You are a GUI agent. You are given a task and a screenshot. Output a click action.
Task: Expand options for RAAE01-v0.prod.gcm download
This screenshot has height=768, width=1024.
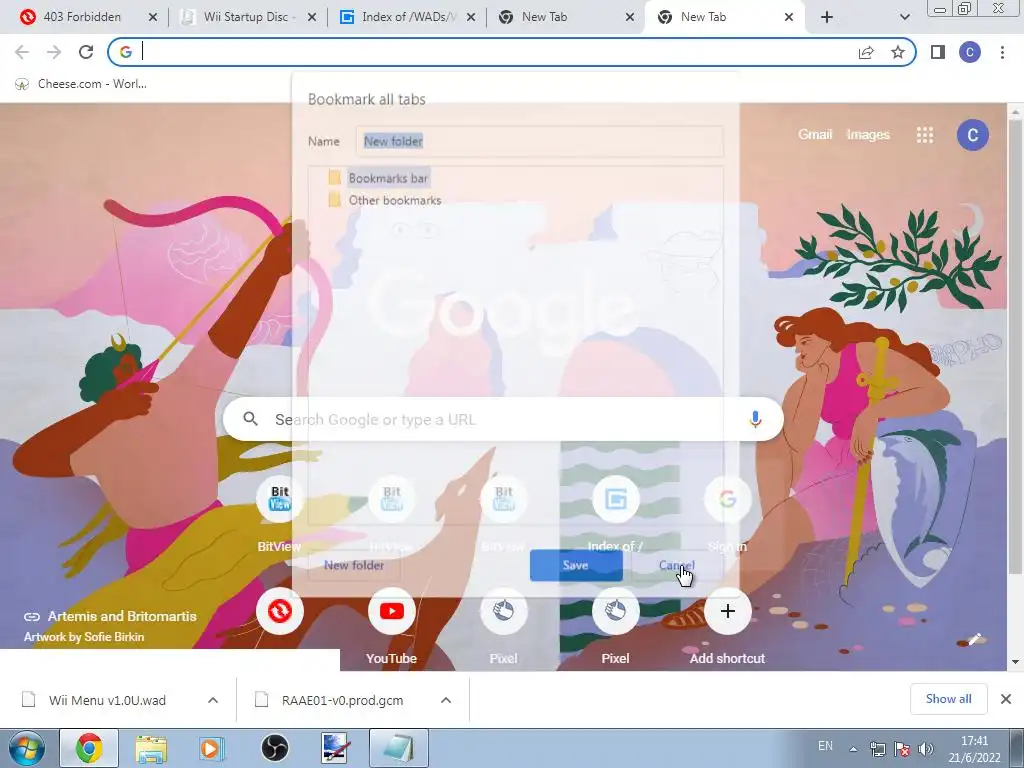point(446,700)
